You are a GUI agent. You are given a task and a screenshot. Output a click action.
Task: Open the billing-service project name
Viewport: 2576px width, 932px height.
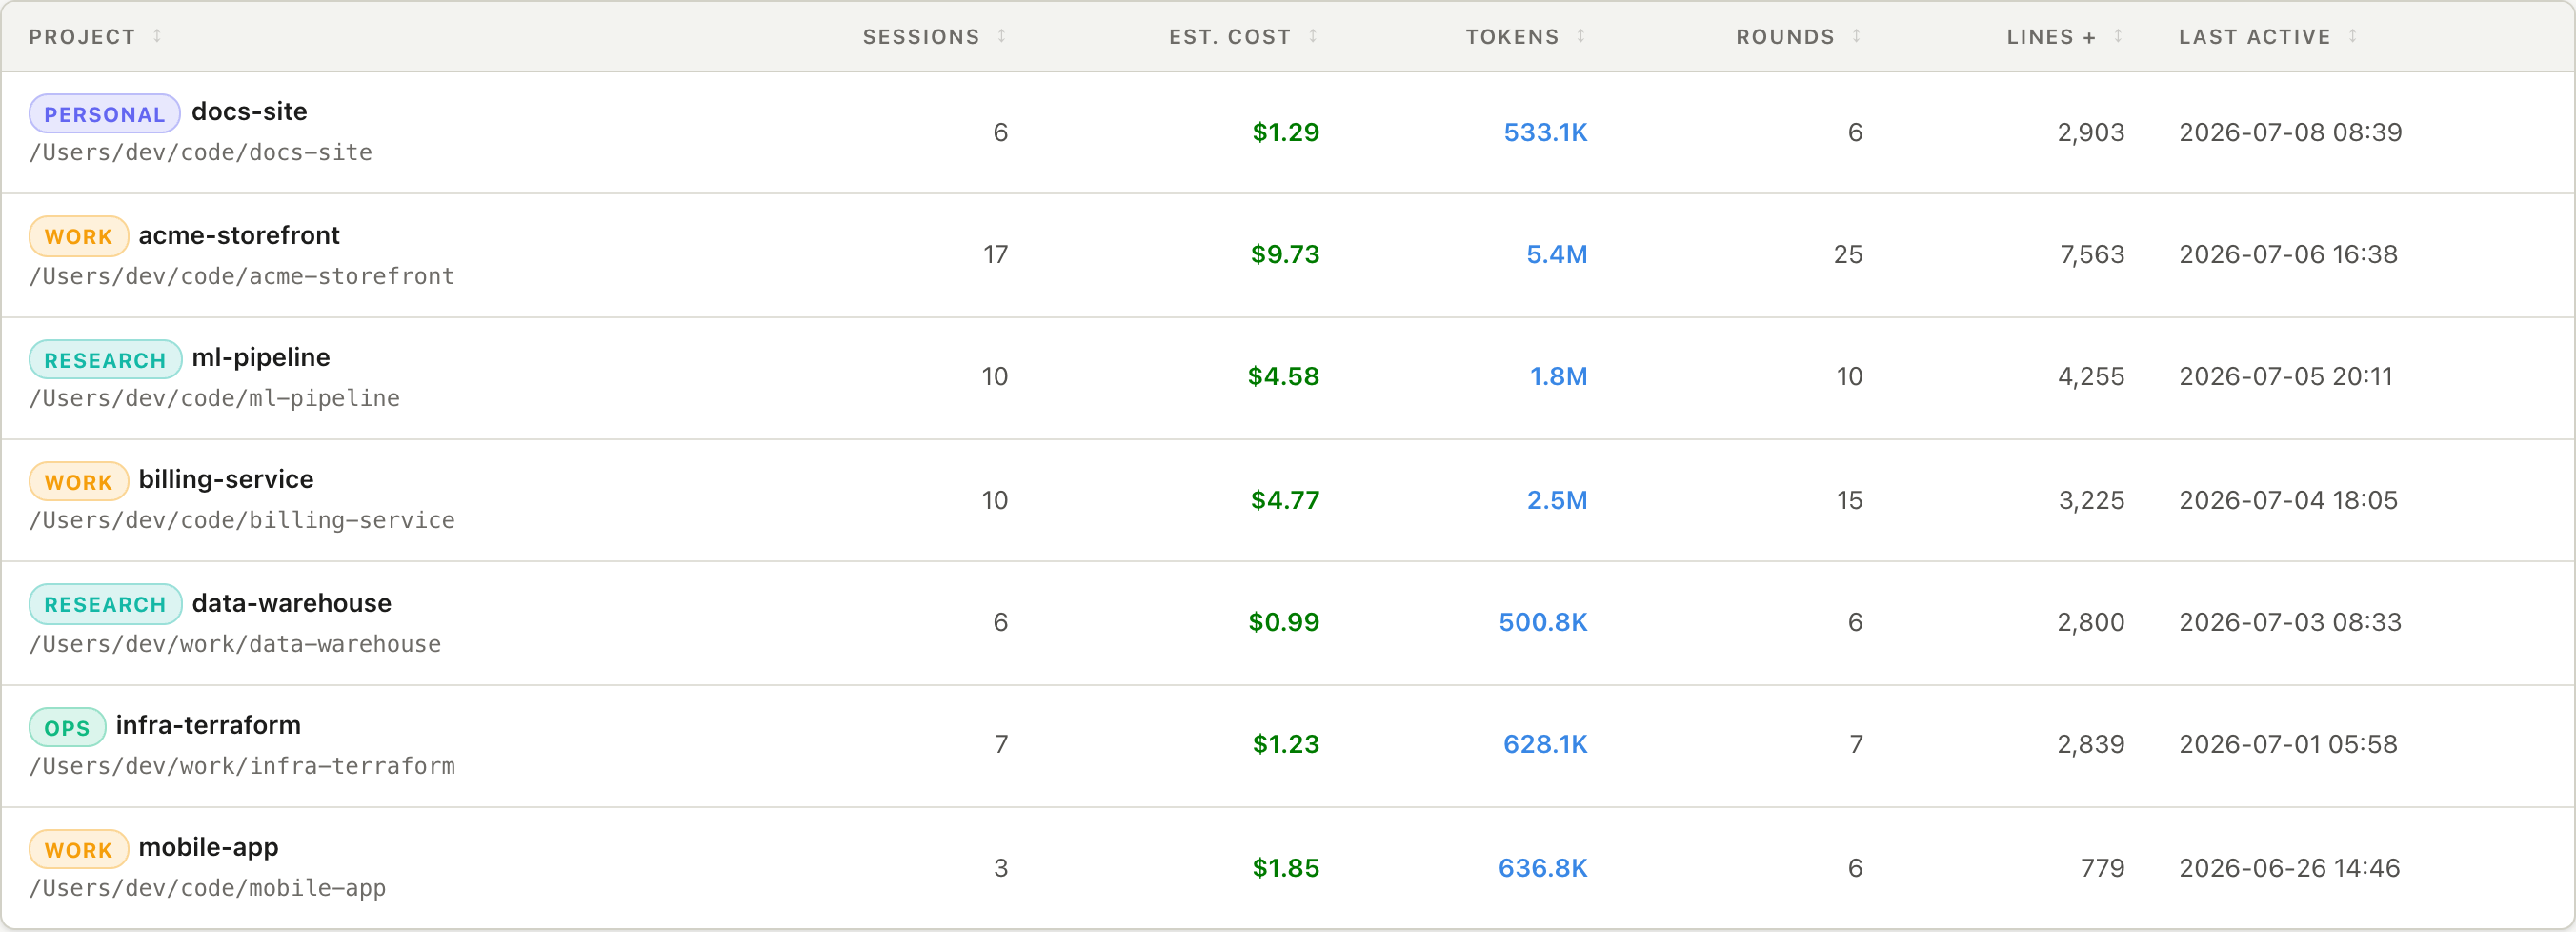tap(226, 480)
